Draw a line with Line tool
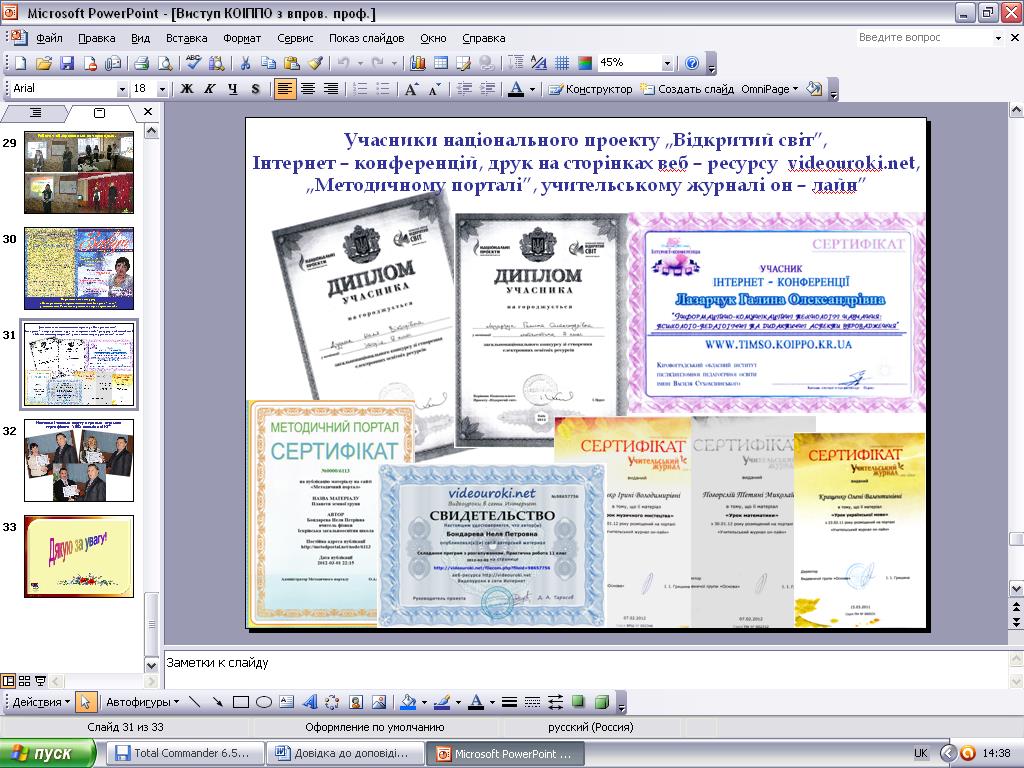Screen dimensions: 1024x768 (x=195, y=703)
